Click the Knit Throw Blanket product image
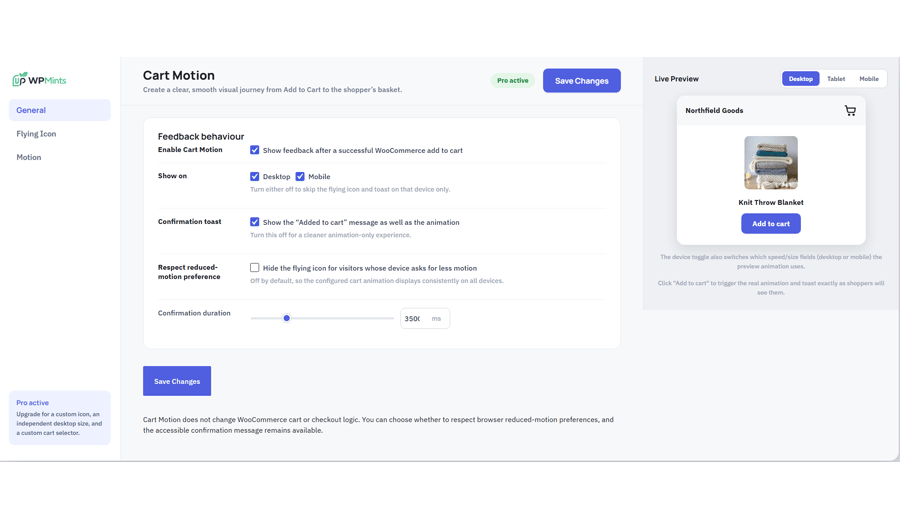Screen dimensions: 900x520 pos(771,163)
